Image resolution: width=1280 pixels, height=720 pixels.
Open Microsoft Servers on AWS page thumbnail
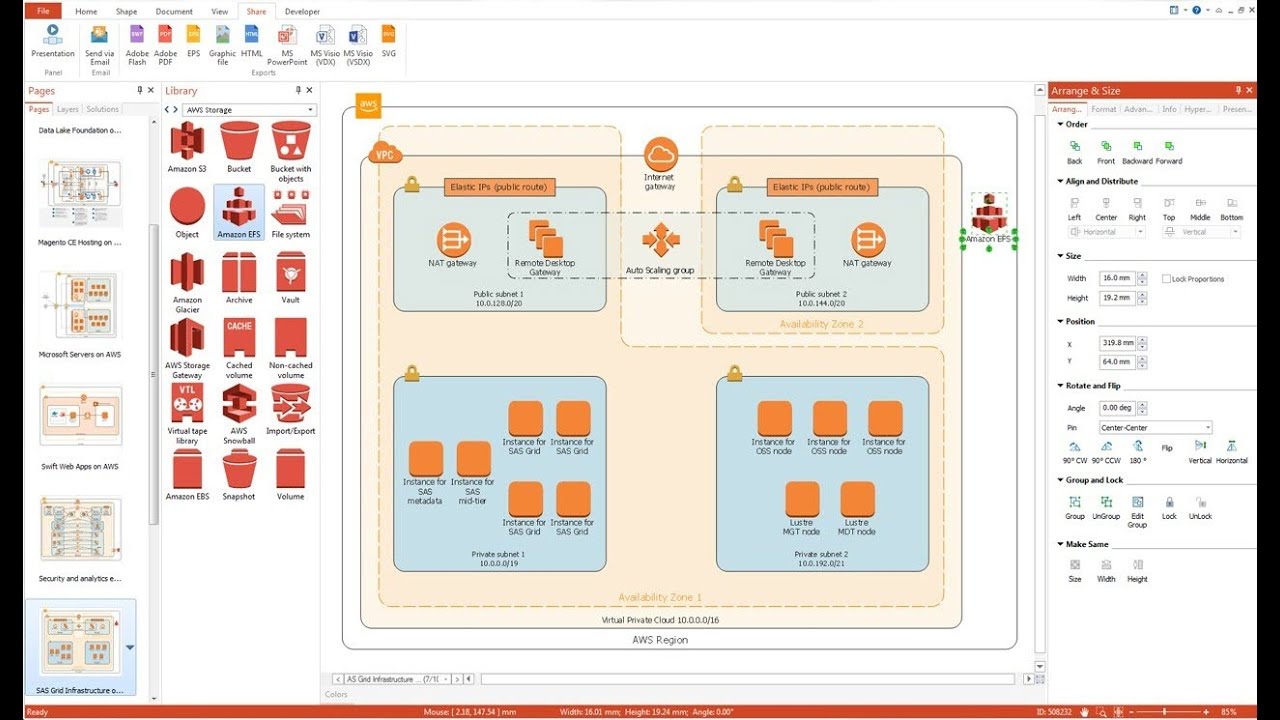[x=81, y=305]
